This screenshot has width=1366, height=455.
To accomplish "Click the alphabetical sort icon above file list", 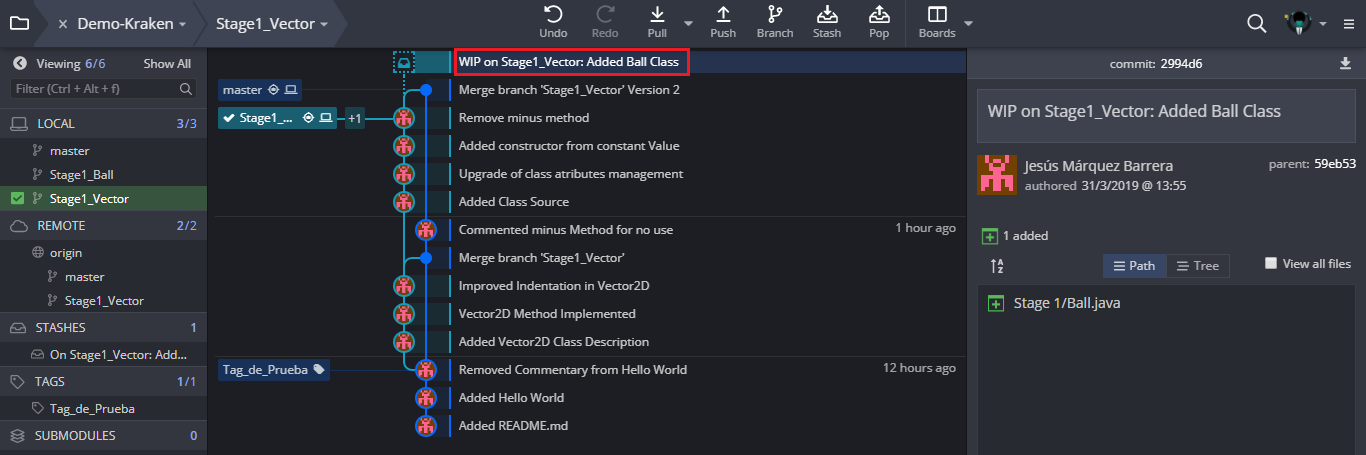I will point(997,266).
